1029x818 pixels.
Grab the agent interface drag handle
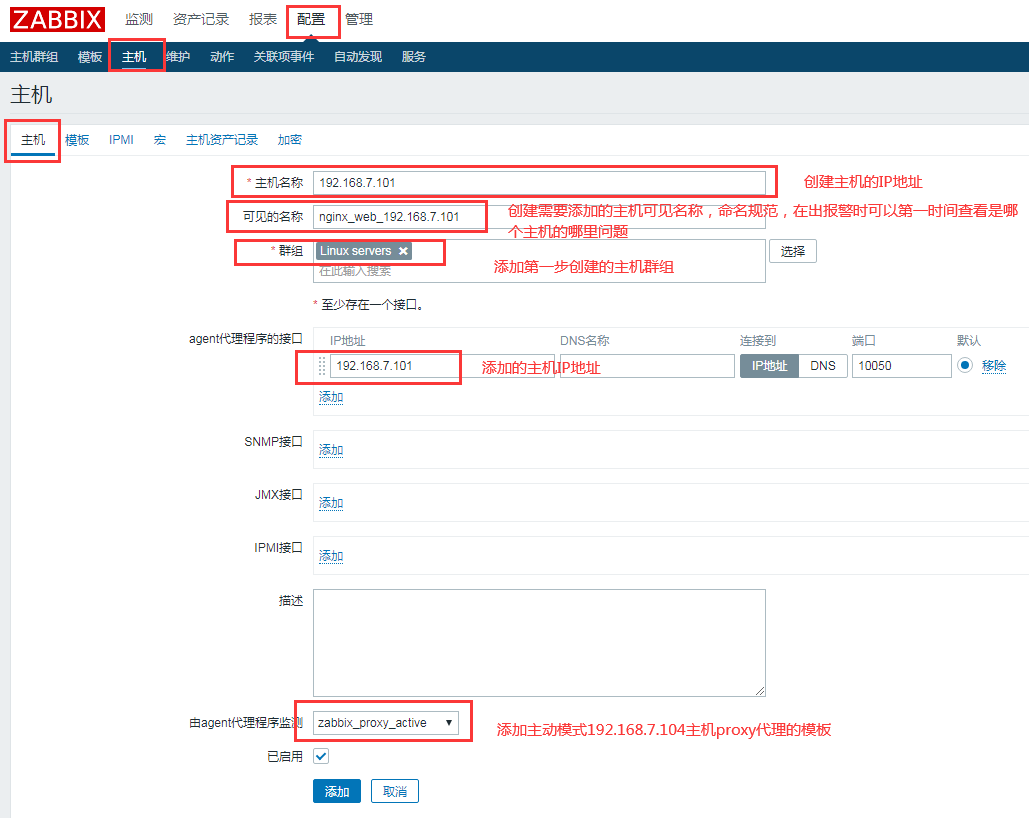click(x=322, y=366)
